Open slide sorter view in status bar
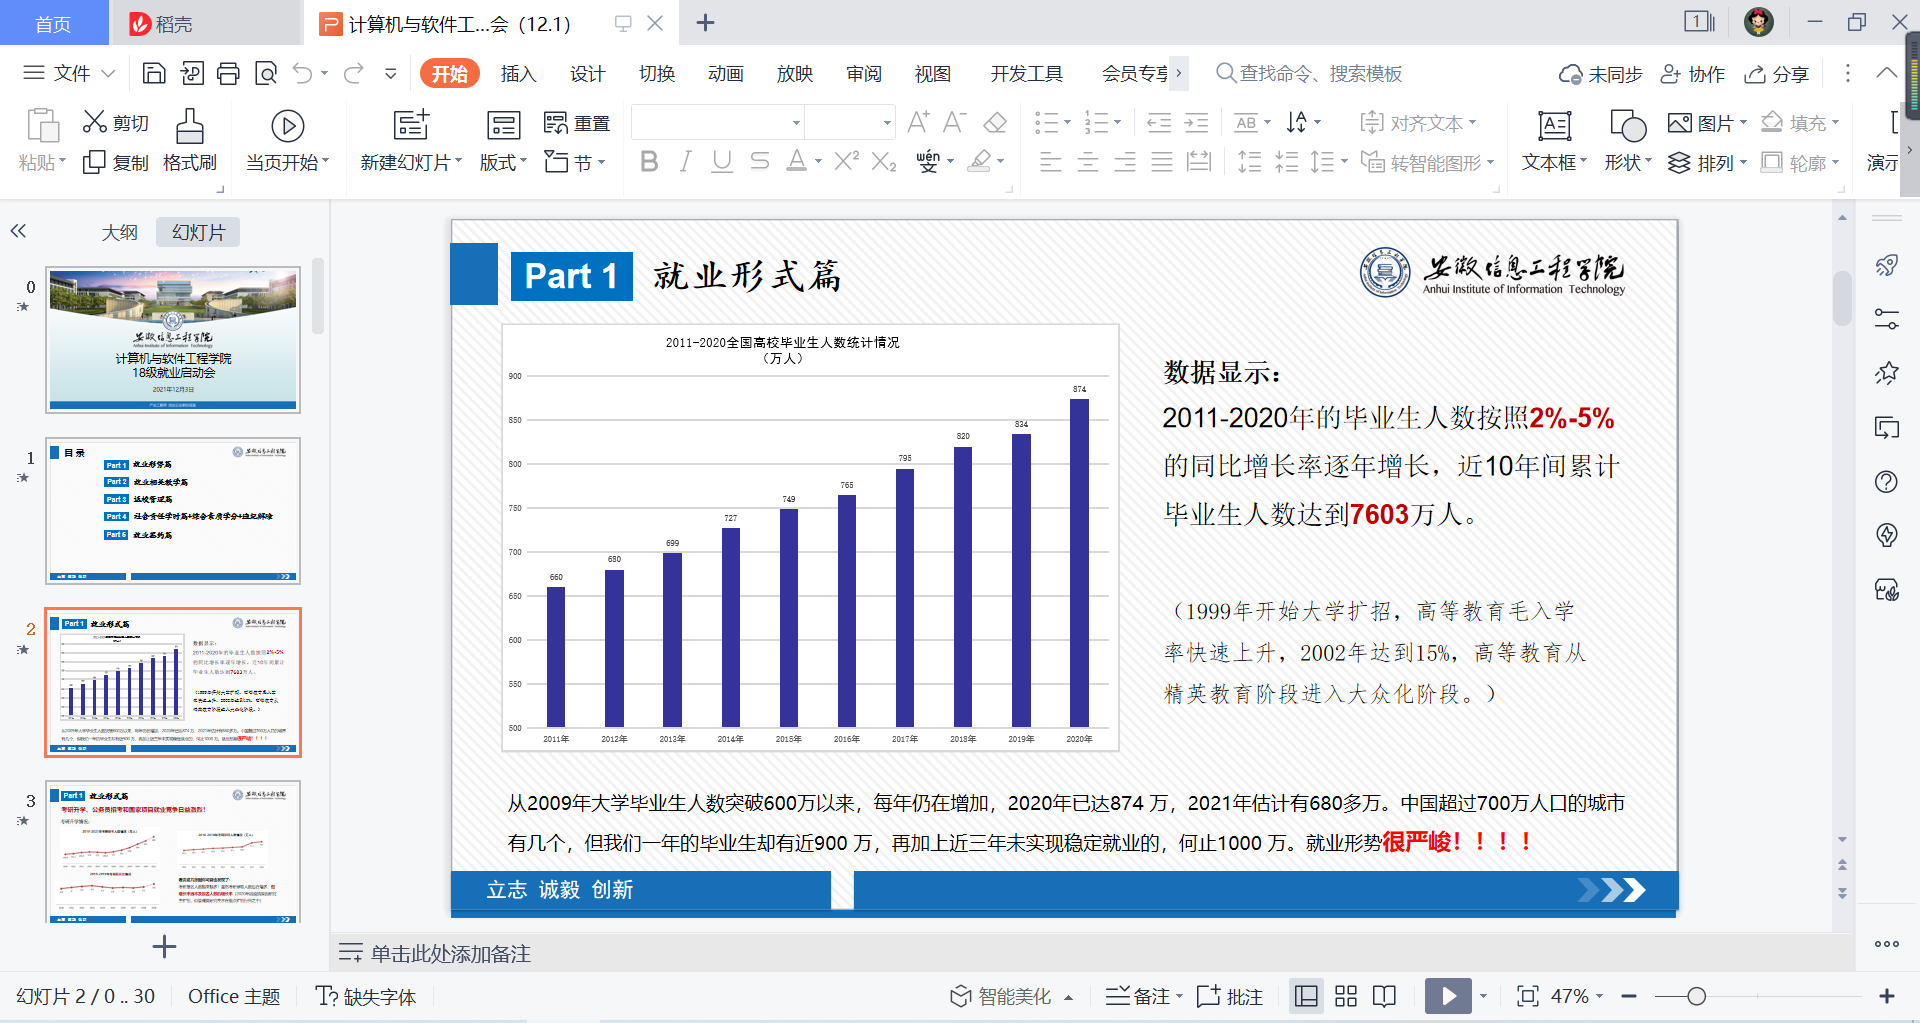This screenshot has height=1023, width=1920. 1346,996
